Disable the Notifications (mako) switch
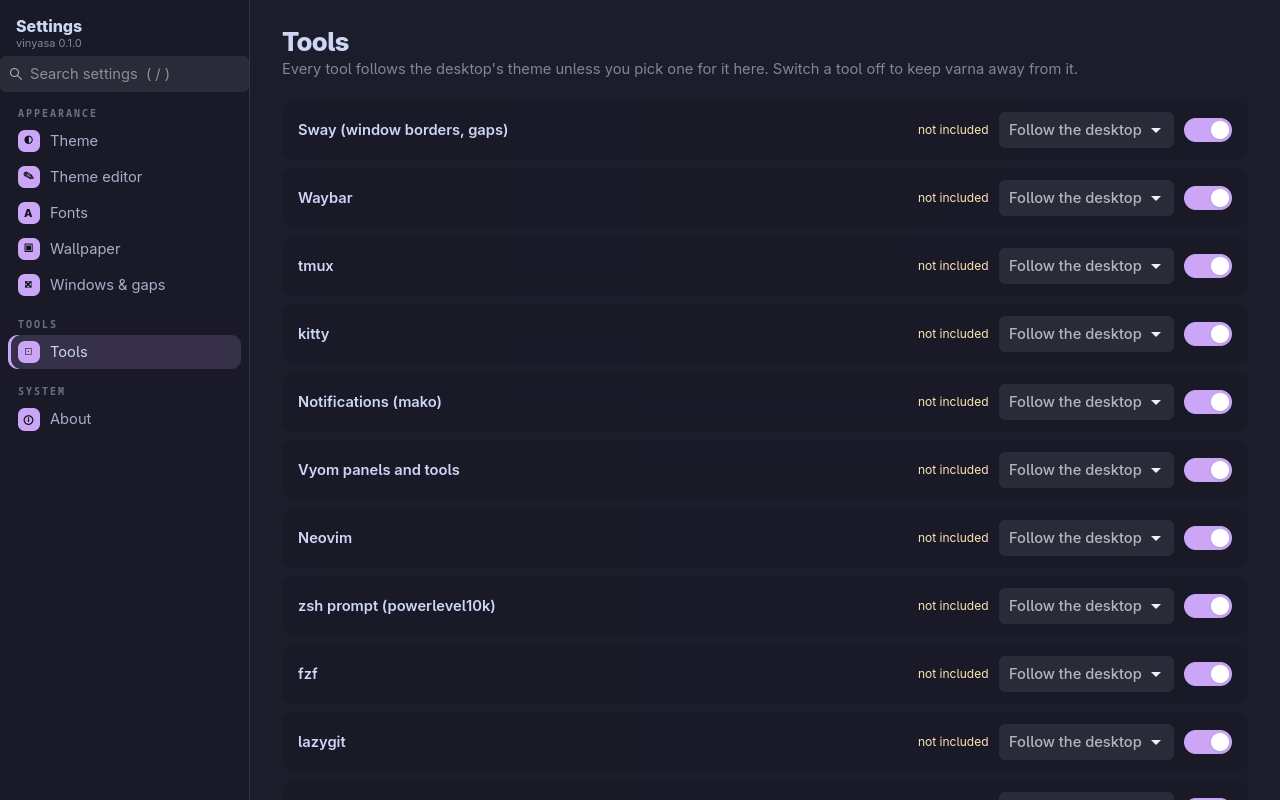 1208,402
